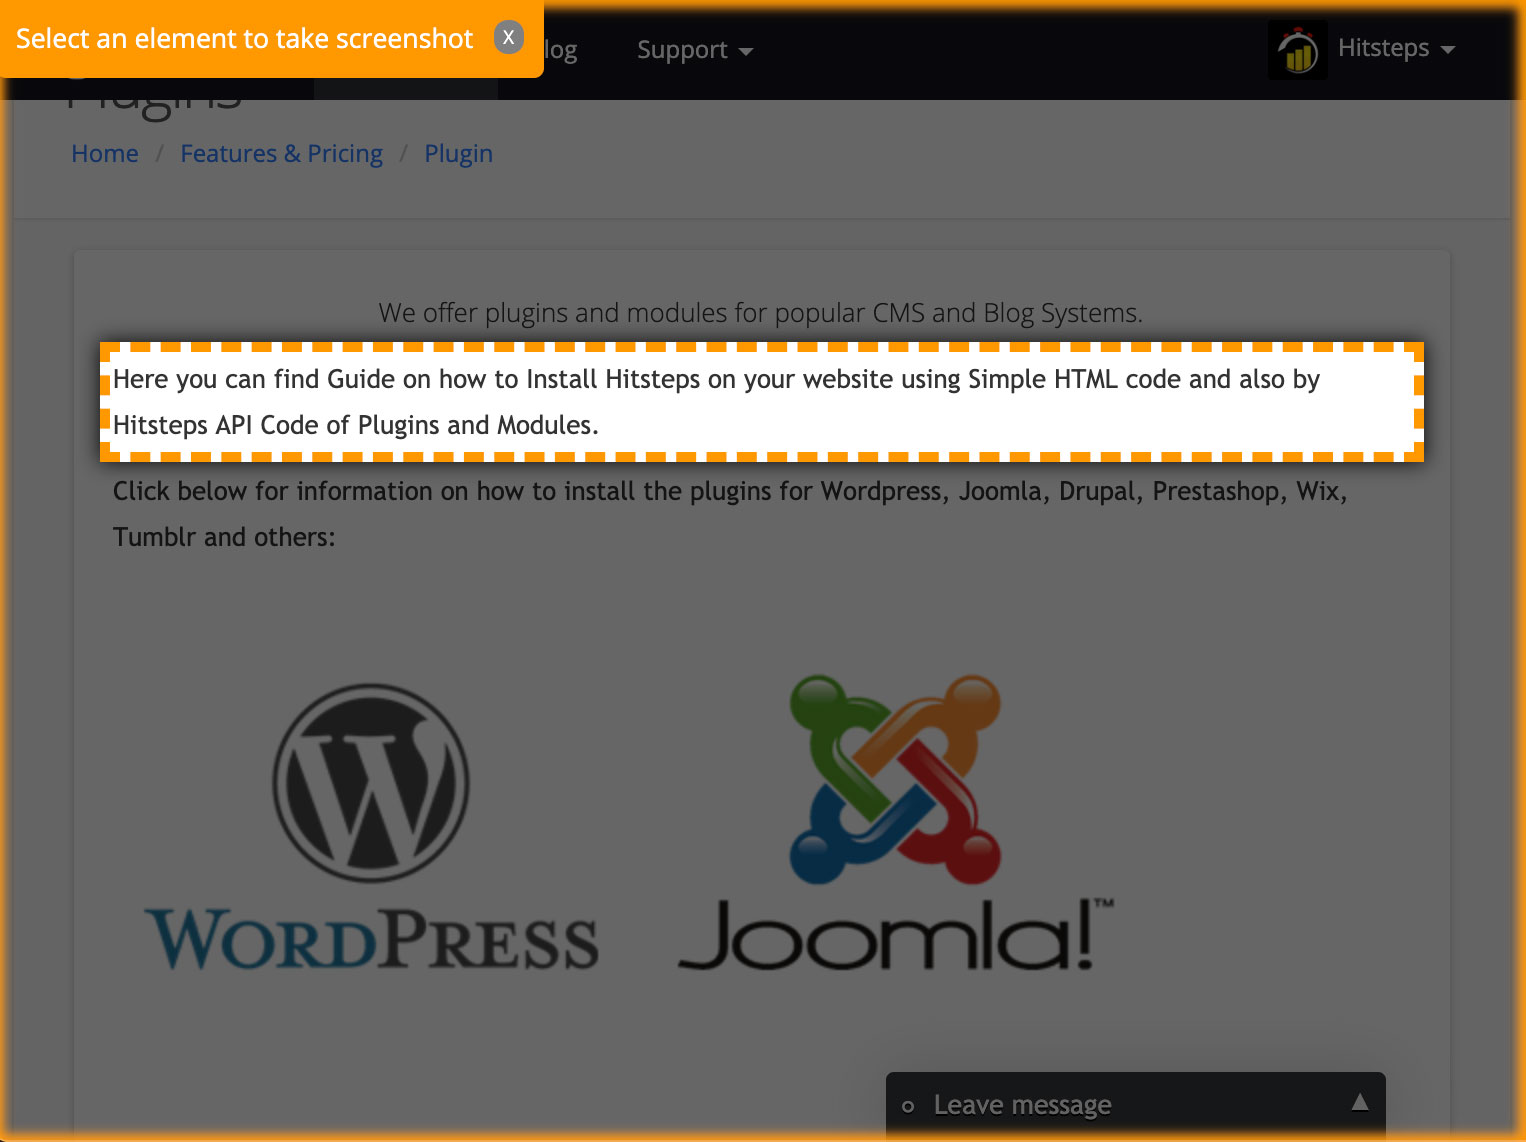Screen dimensions: 1526x1142
Task: Open the WordPress plugin logo
Action: pyautogui.click(x=371, y=826)
